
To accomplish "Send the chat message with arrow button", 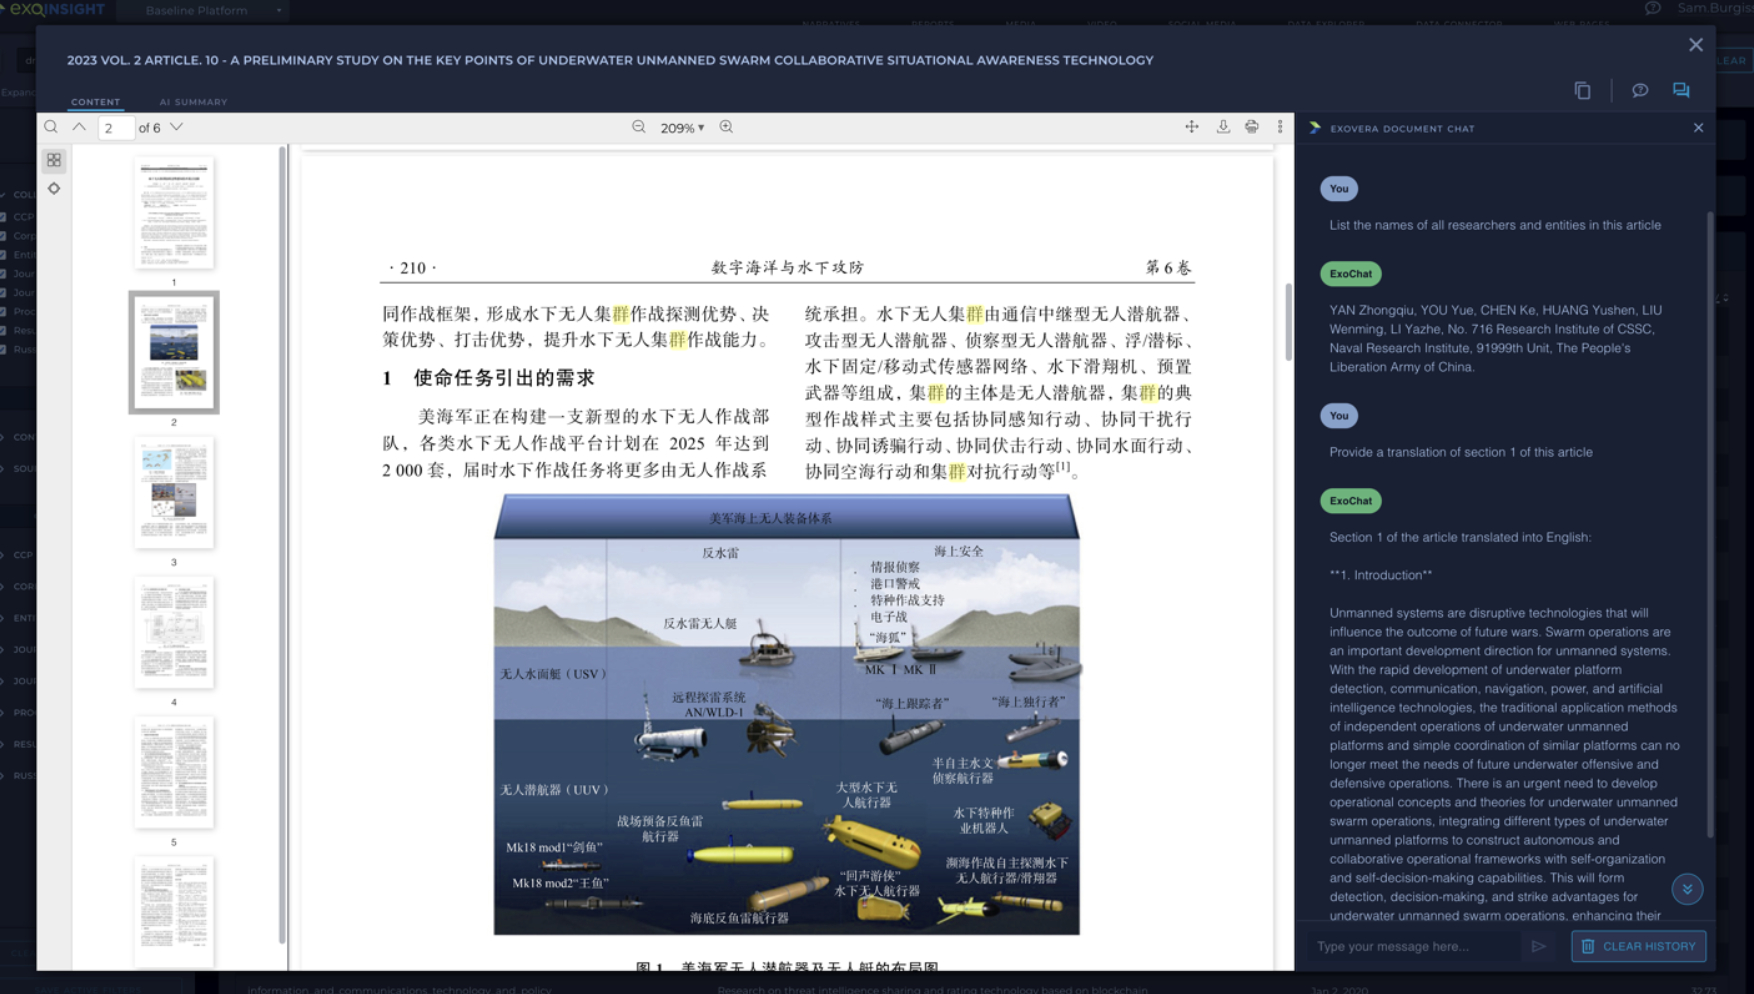I will (1538, 946).
